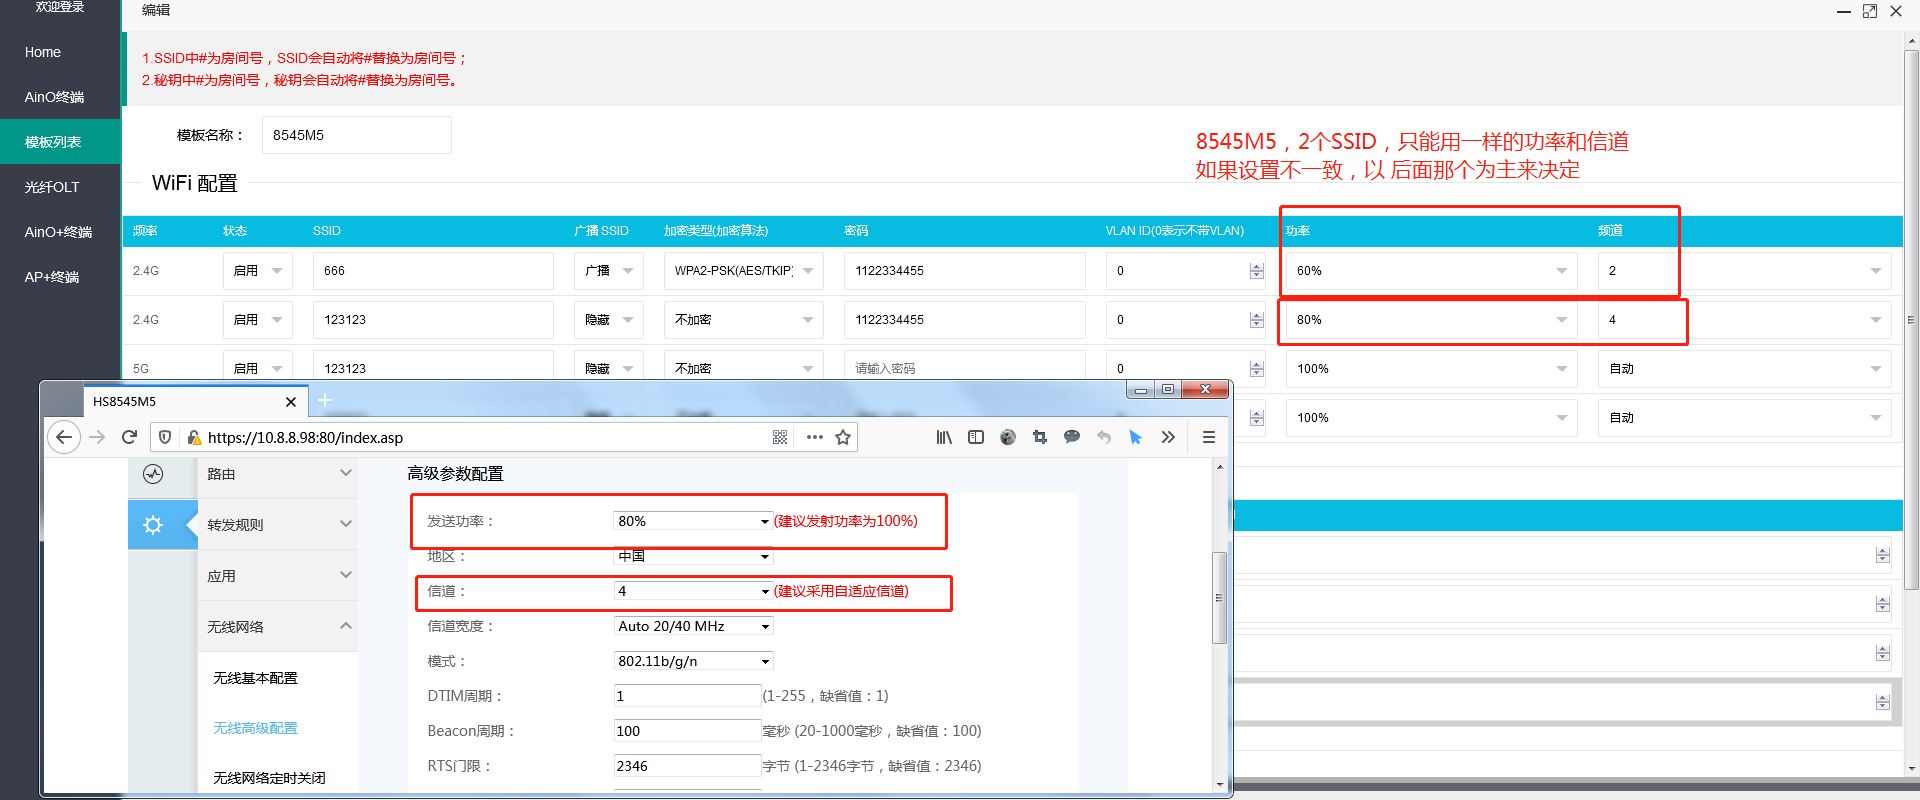Viewport: 1920px width, 800px height.
Task: Open the library bookshelf icon
Action: pos(943,437)
